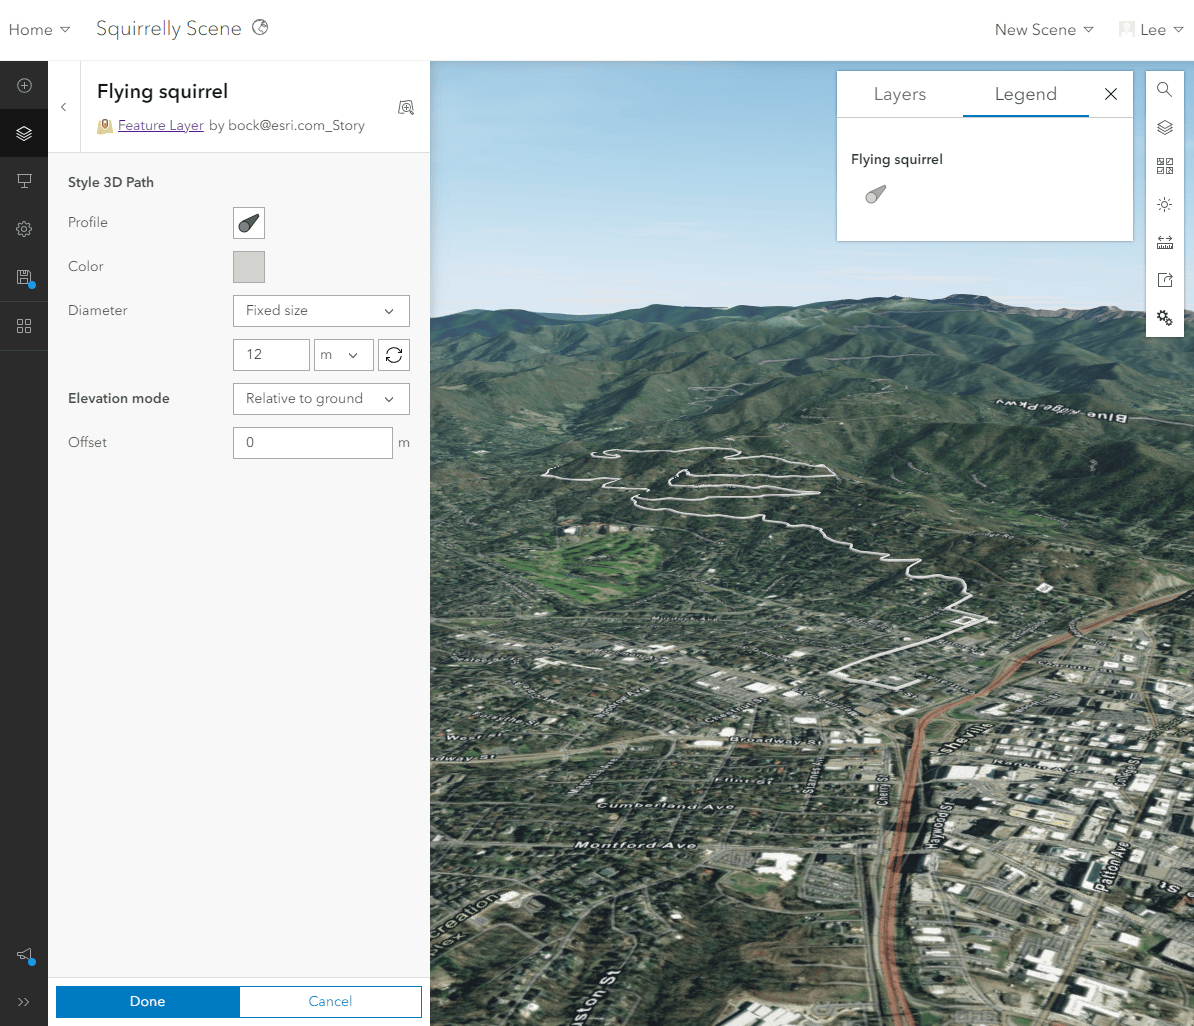
Task: Save the scene using the sidebar save icon
Action: coord(23,277)
